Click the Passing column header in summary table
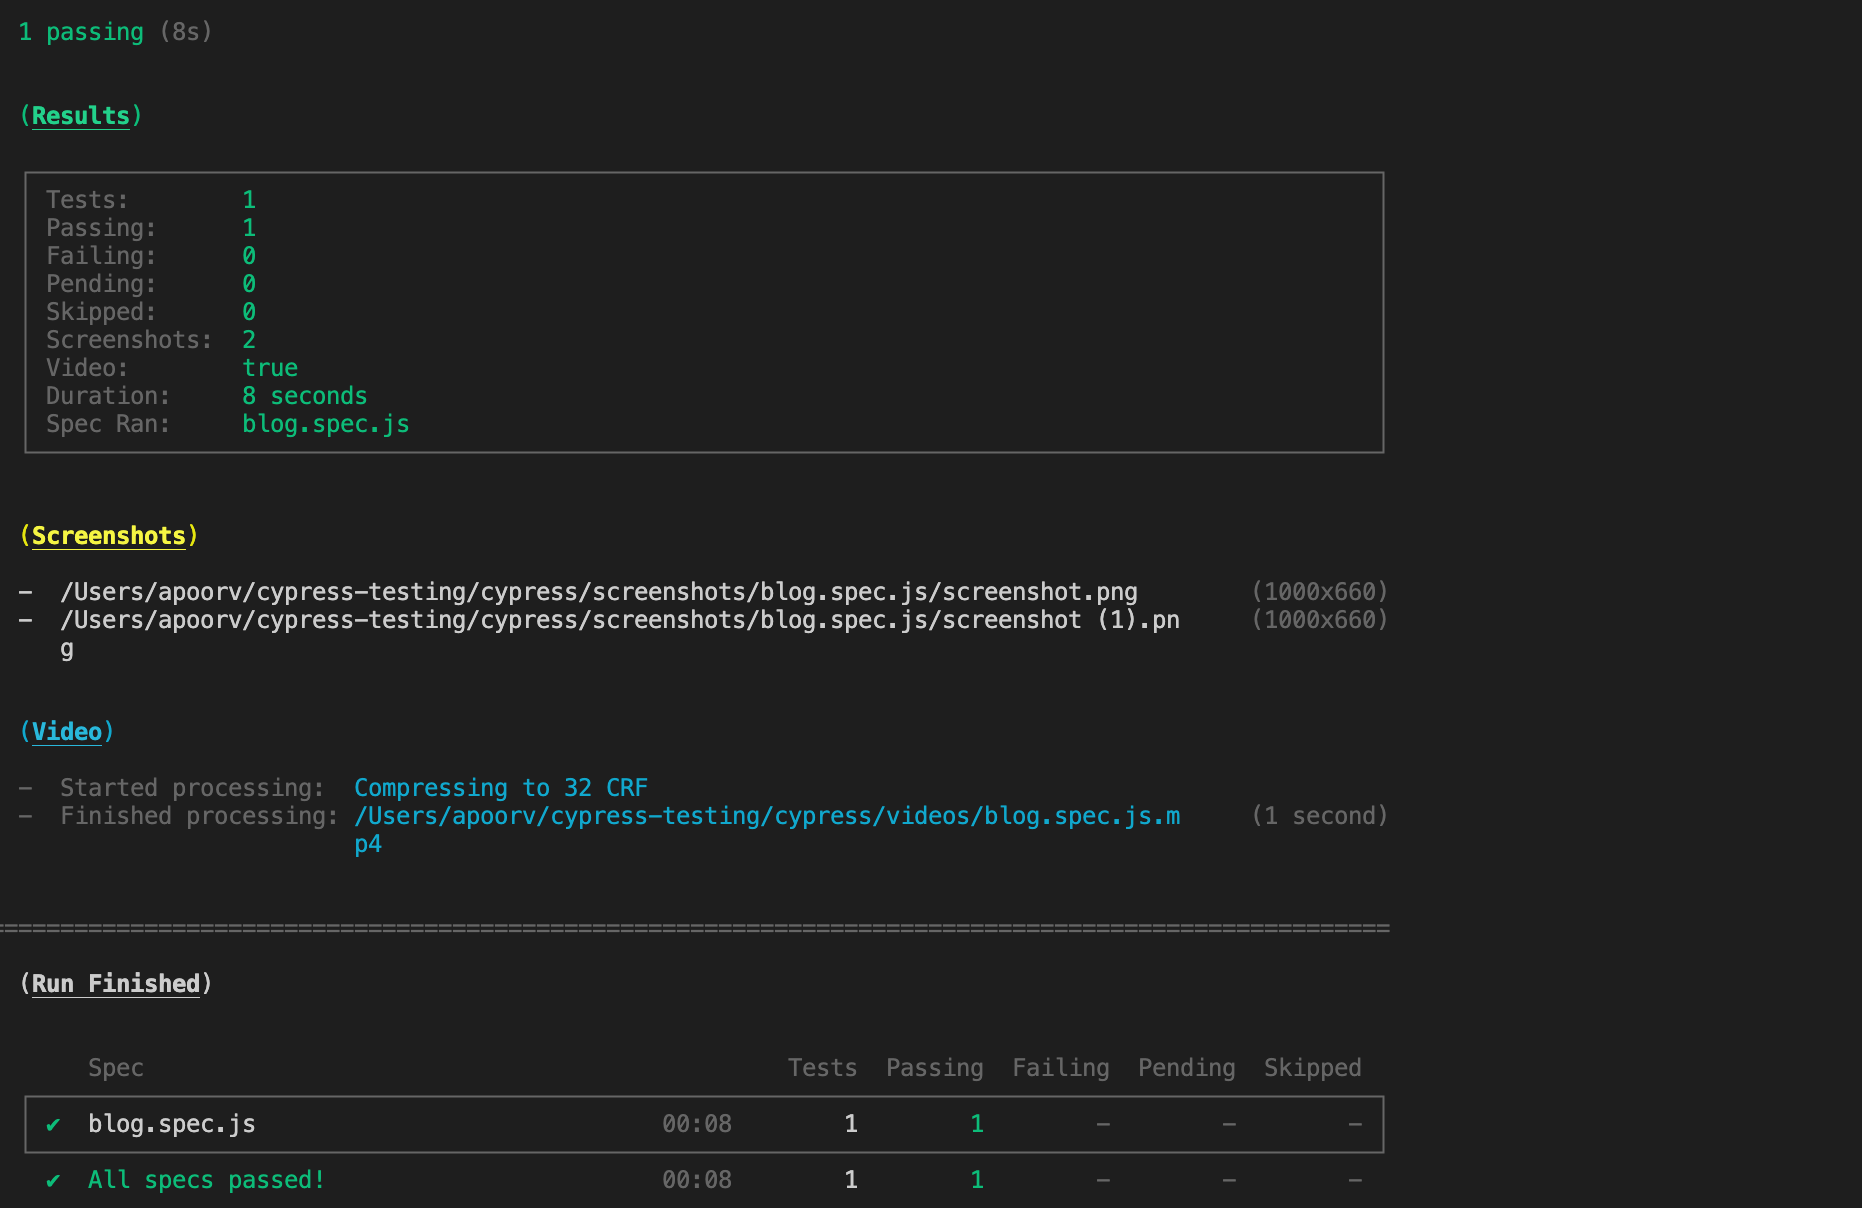Image resolution: width=1862 pixels, height=1208 pixels. pyautogui.click(x=934, y=1068)
